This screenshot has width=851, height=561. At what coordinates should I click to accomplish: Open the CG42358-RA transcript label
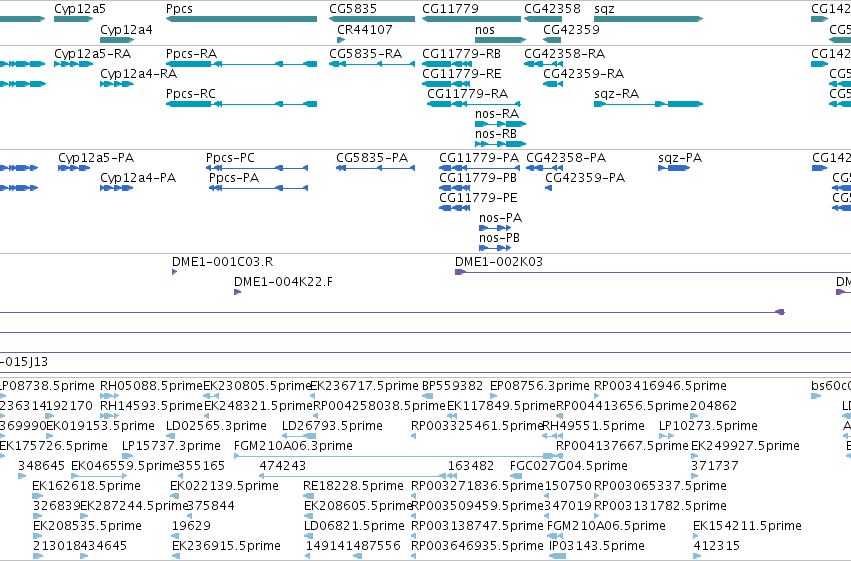click(x=564, y=54)
